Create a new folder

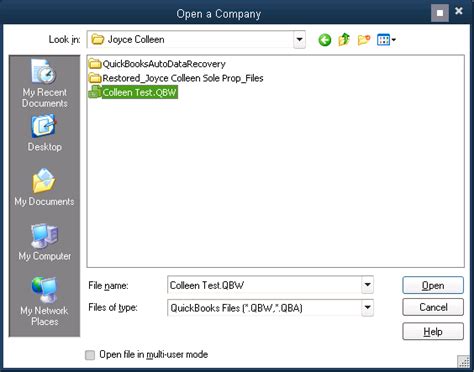click(x=364, y=40)
